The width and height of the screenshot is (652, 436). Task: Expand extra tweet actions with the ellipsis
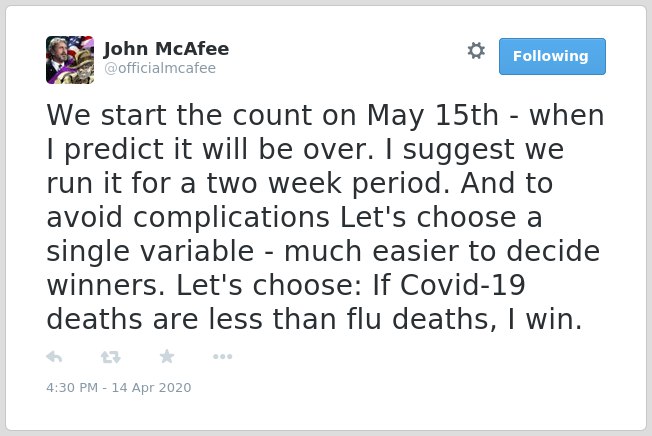[222, 357]
